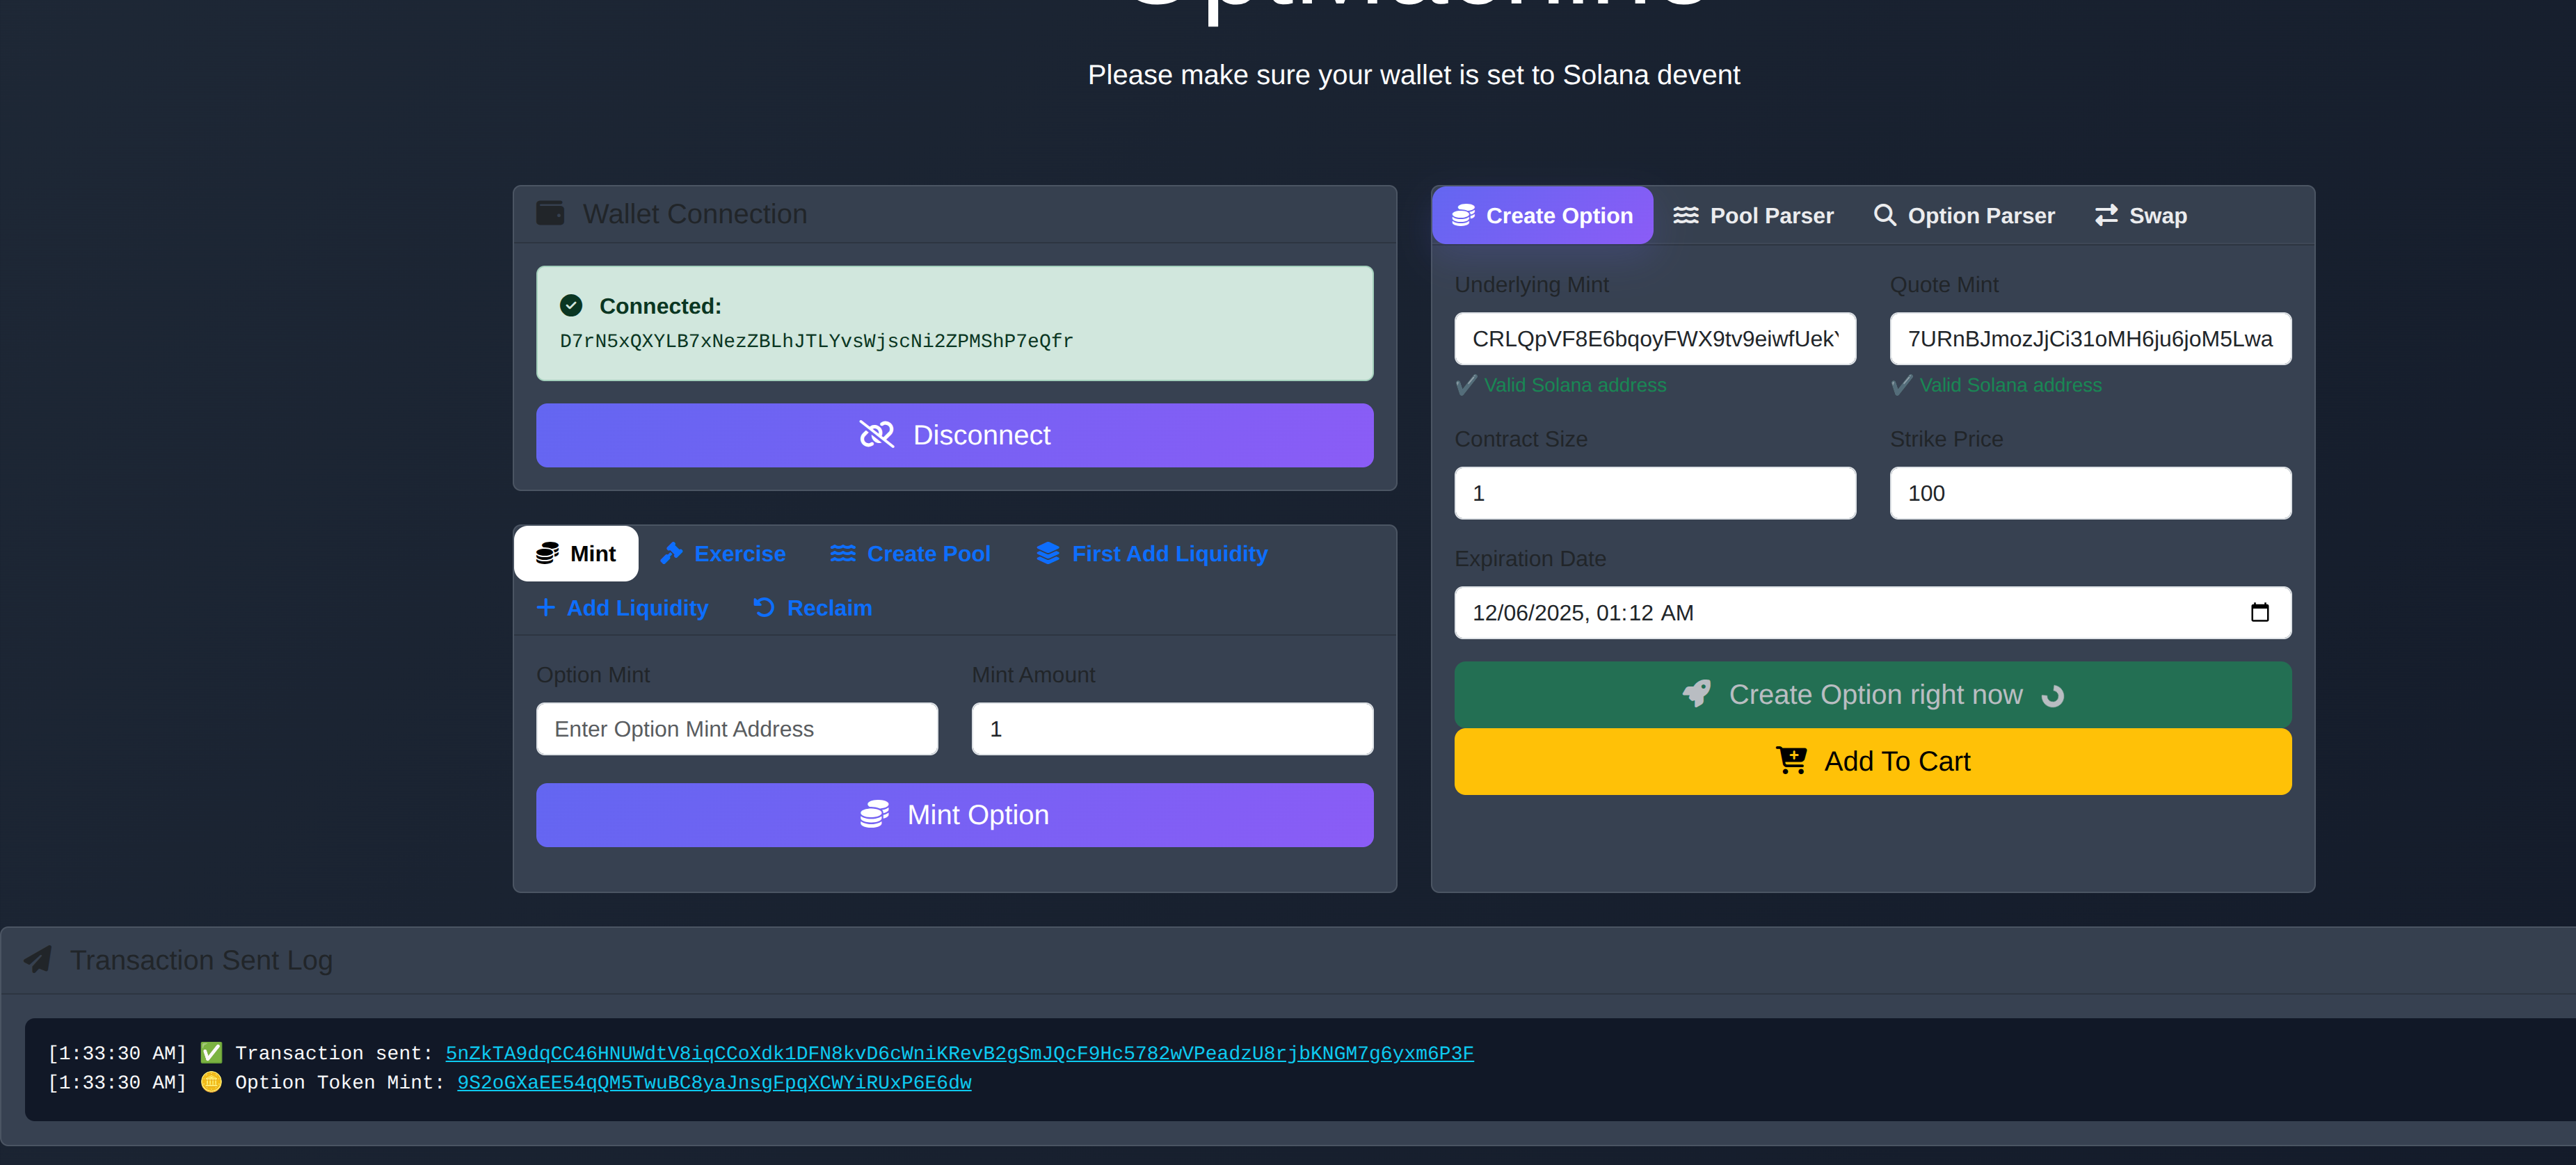Click the paper plane Transaction Sent Log icon
This screenshot has height=1165, width=2576.
coord(38,959)
